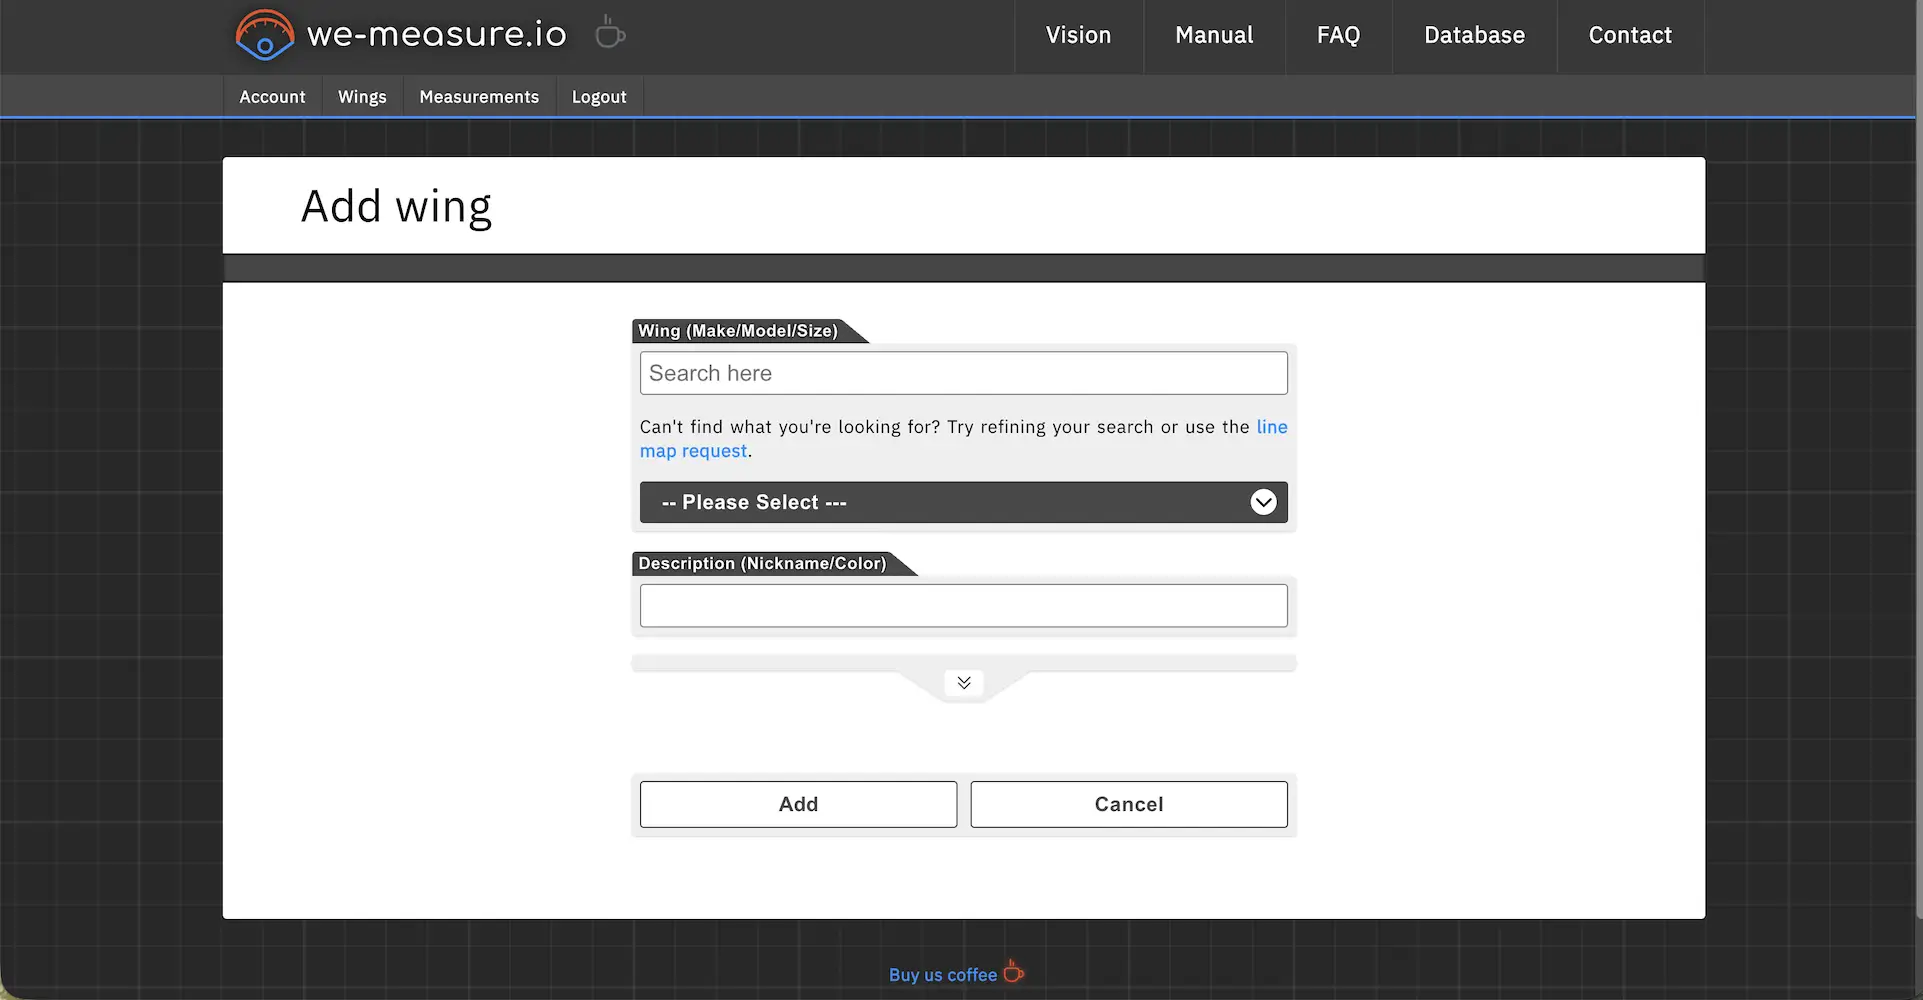Open the Manual page
1923x1000 pixels.
pyautogui.click(x=1214, y=35)
